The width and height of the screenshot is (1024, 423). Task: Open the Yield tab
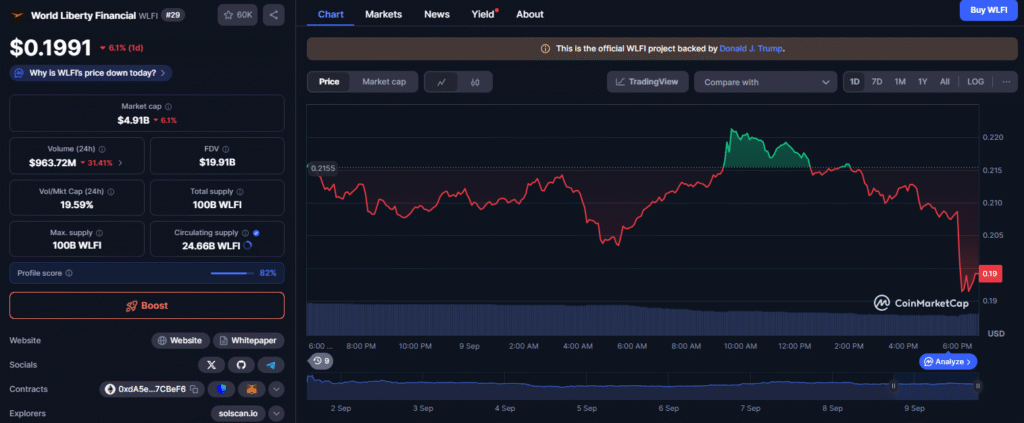click(484, 14)
